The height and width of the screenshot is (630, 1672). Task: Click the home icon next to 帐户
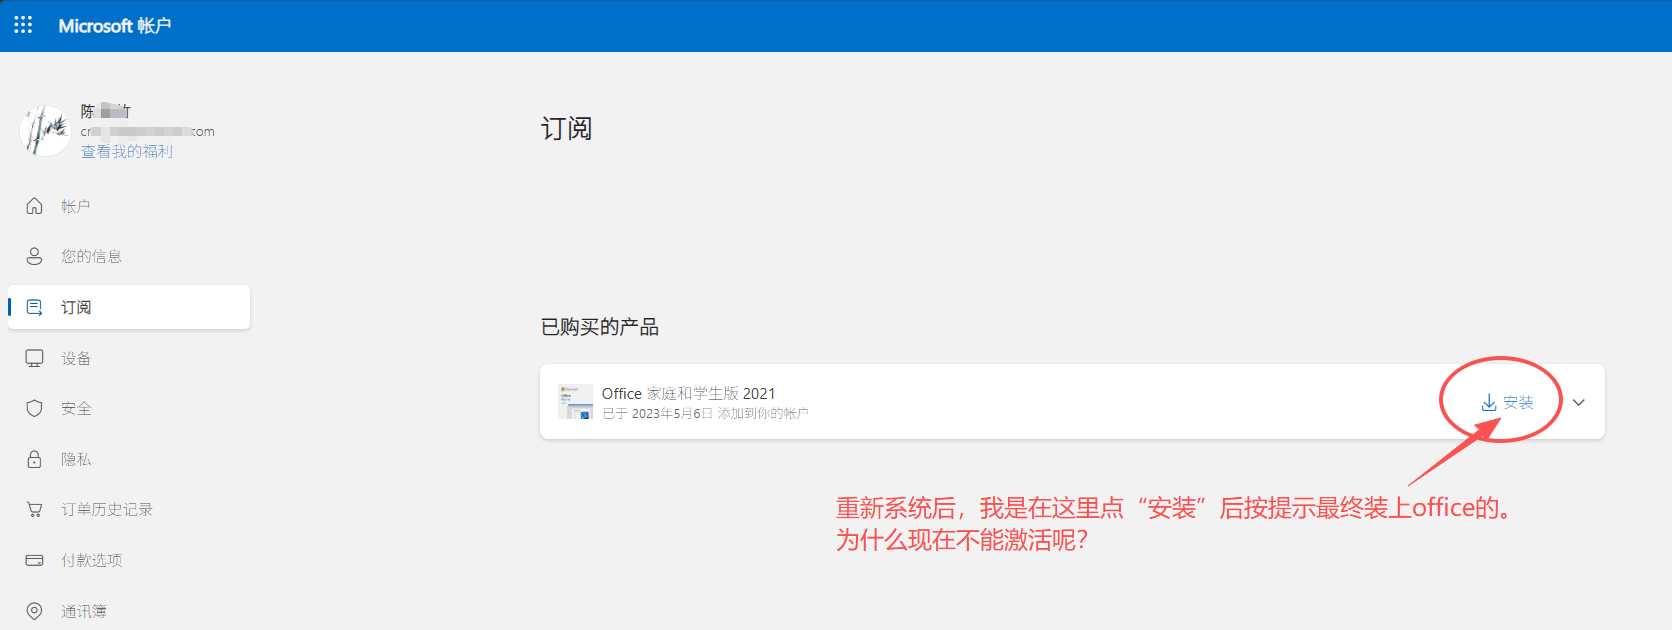[x=35, y=206]
